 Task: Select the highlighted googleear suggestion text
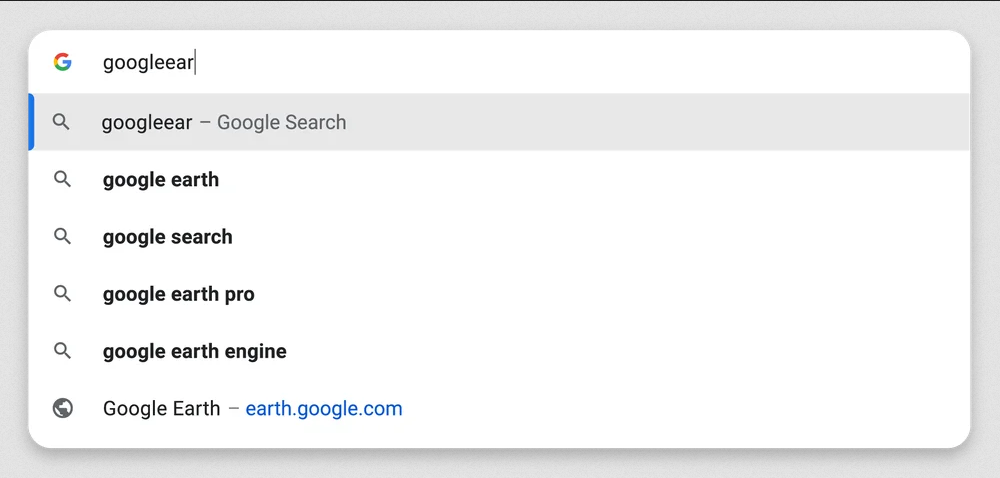147,122
